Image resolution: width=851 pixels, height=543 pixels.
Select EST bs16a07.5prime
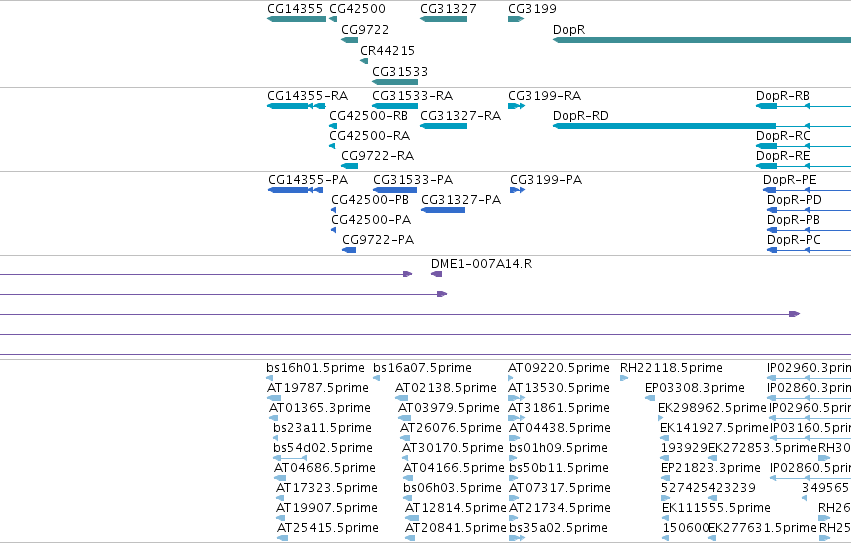tap(377, 378)
